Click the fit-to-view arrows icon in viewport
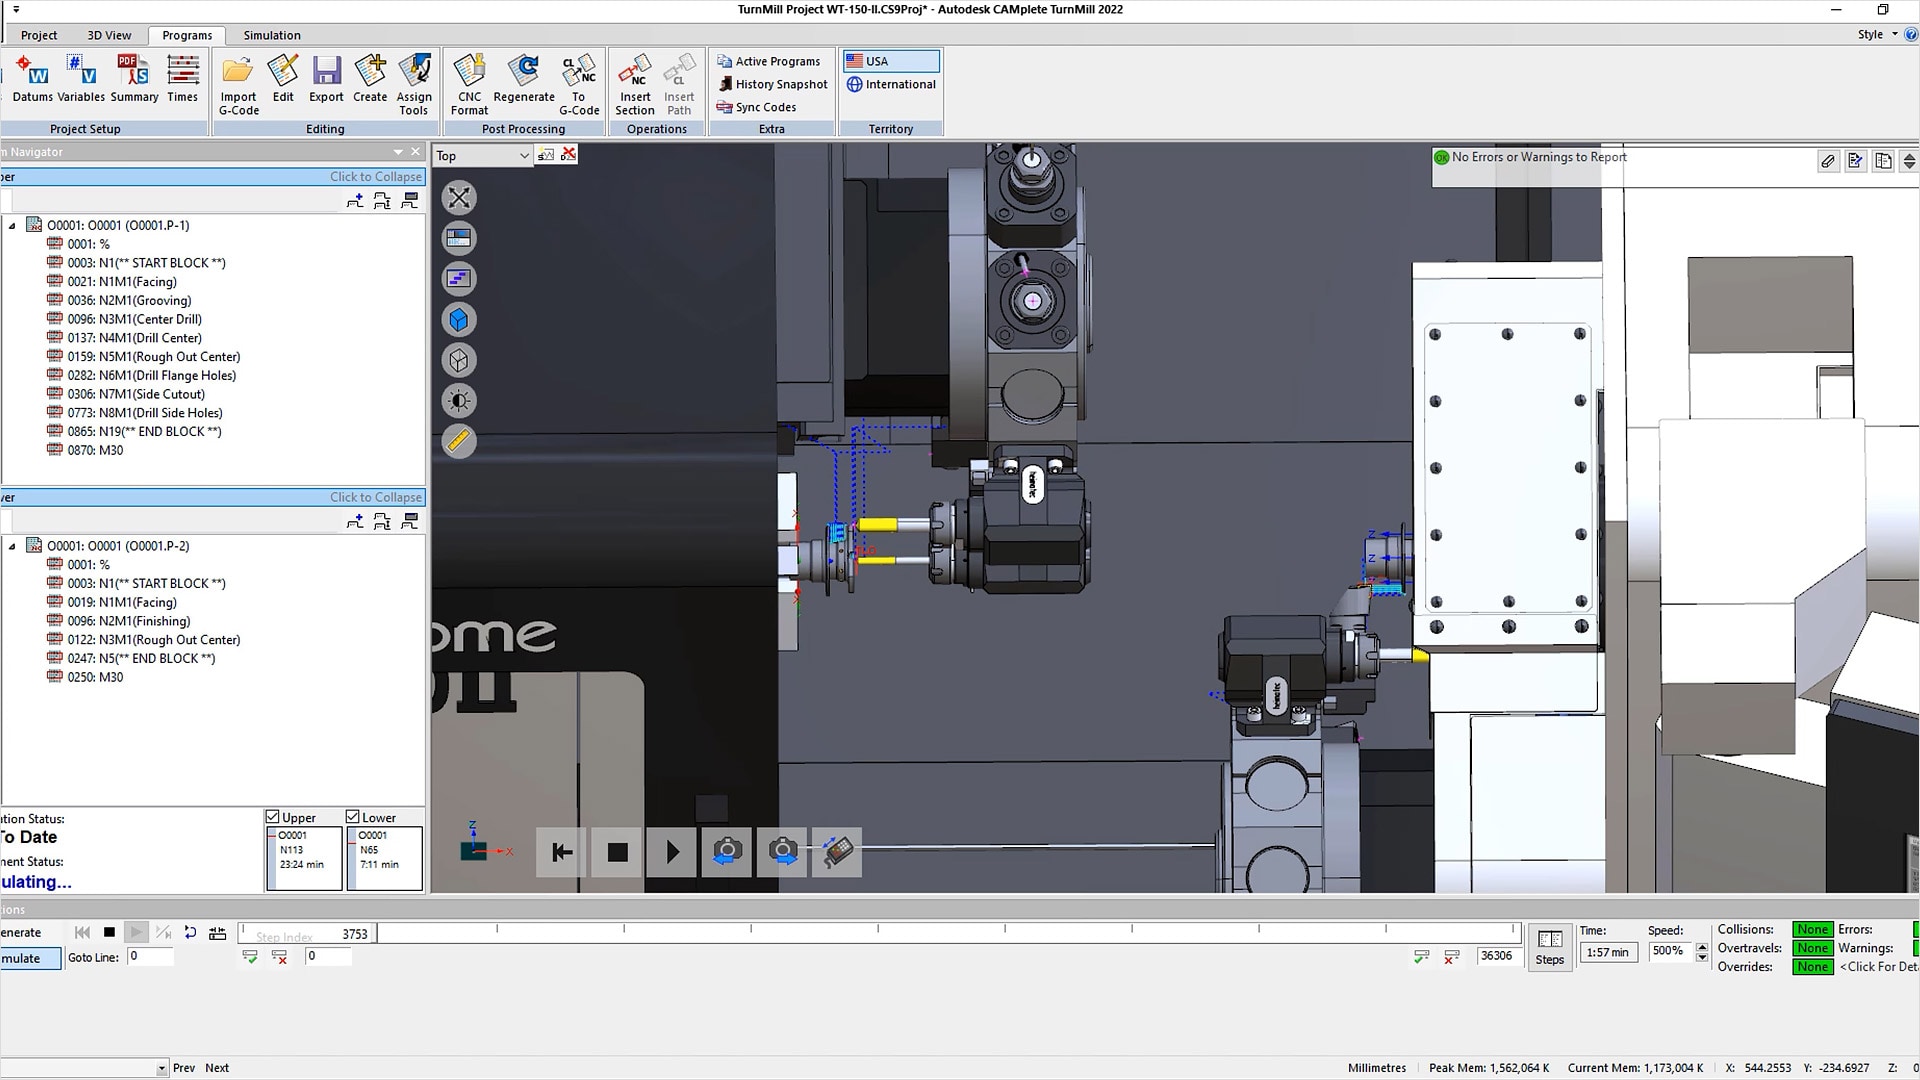The width and height of the screenshot is (1920, 1080). point(459,198)
